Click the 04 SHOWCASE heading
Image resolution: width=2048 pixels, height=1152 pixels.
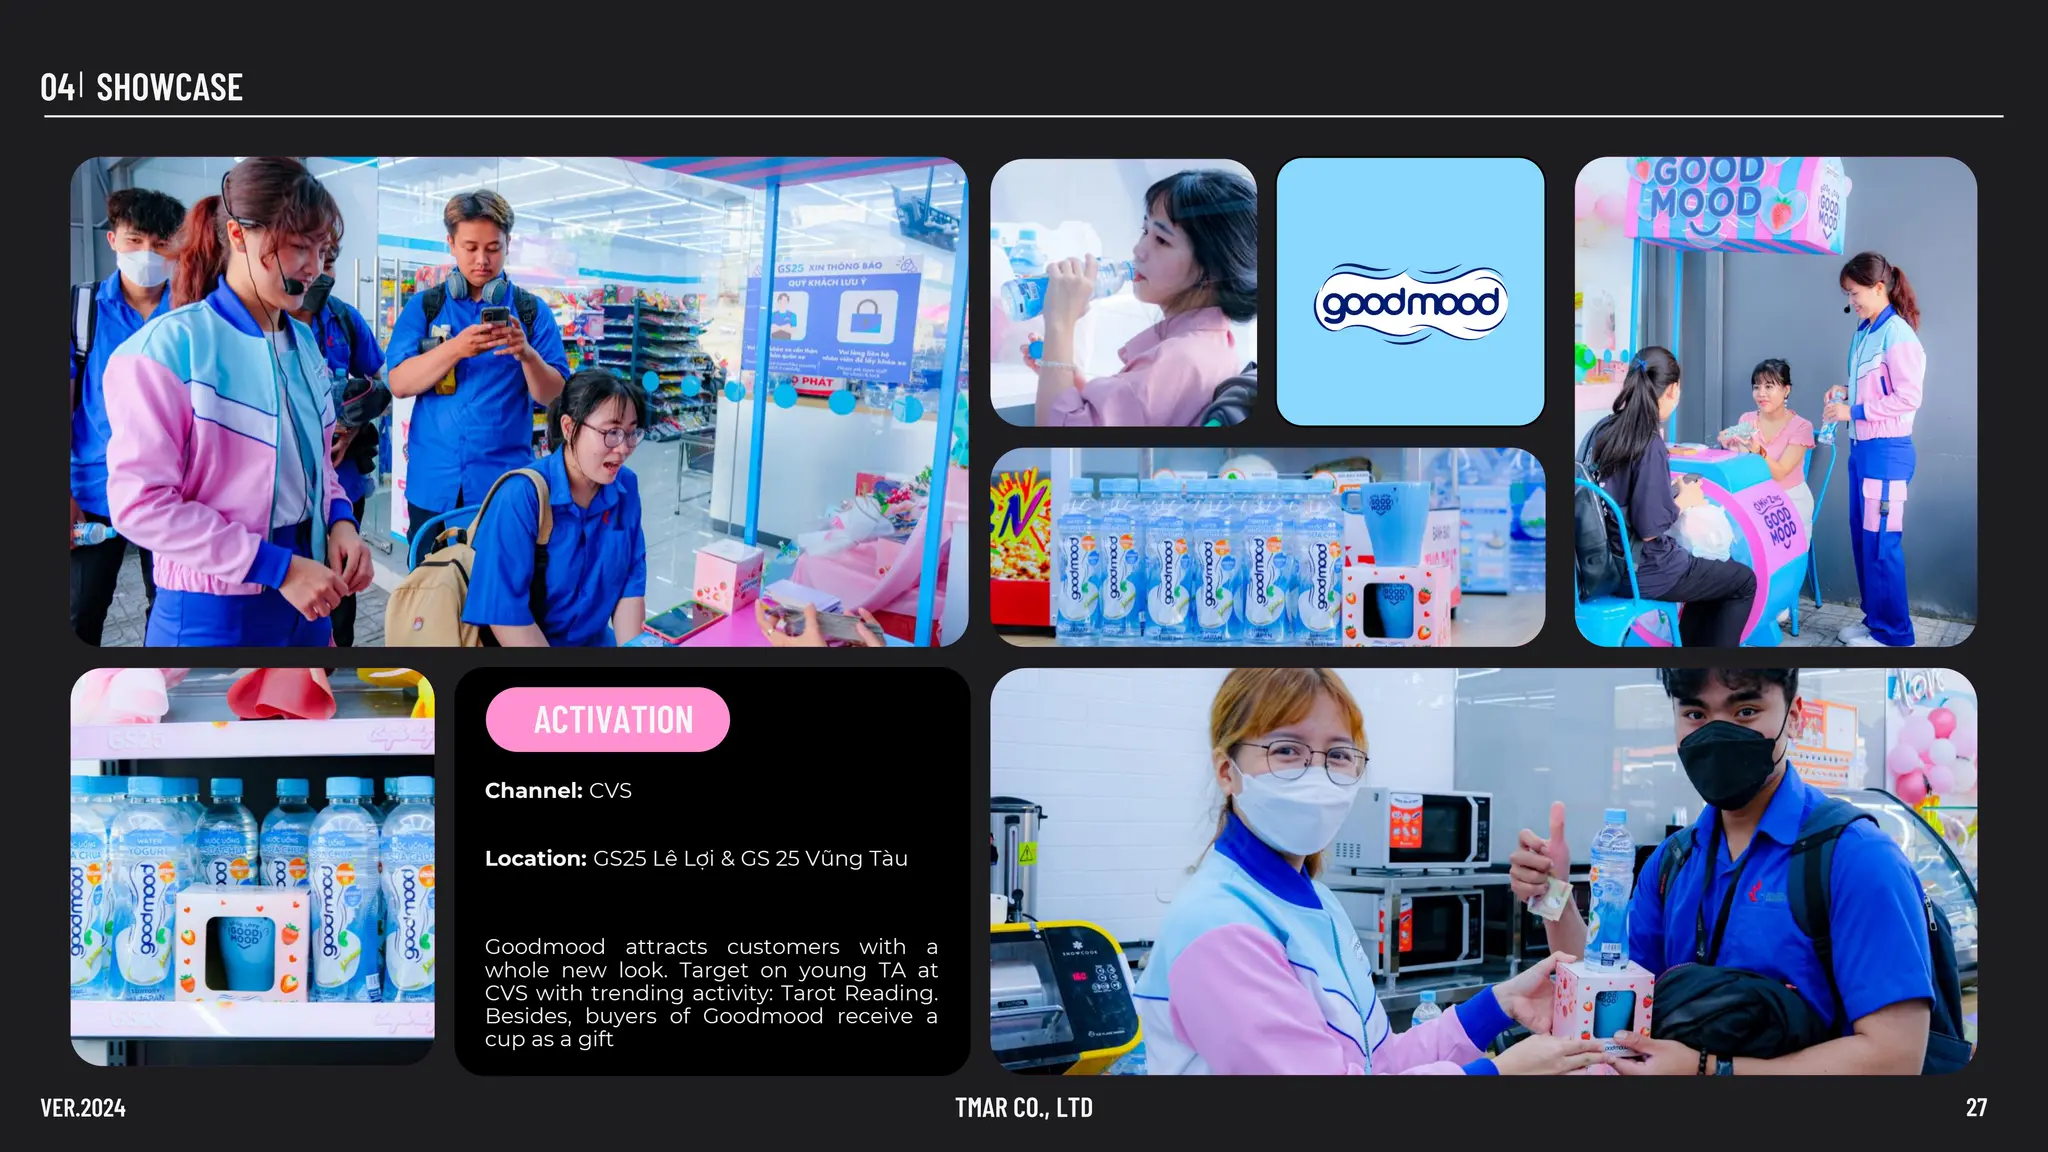(142, 87)
